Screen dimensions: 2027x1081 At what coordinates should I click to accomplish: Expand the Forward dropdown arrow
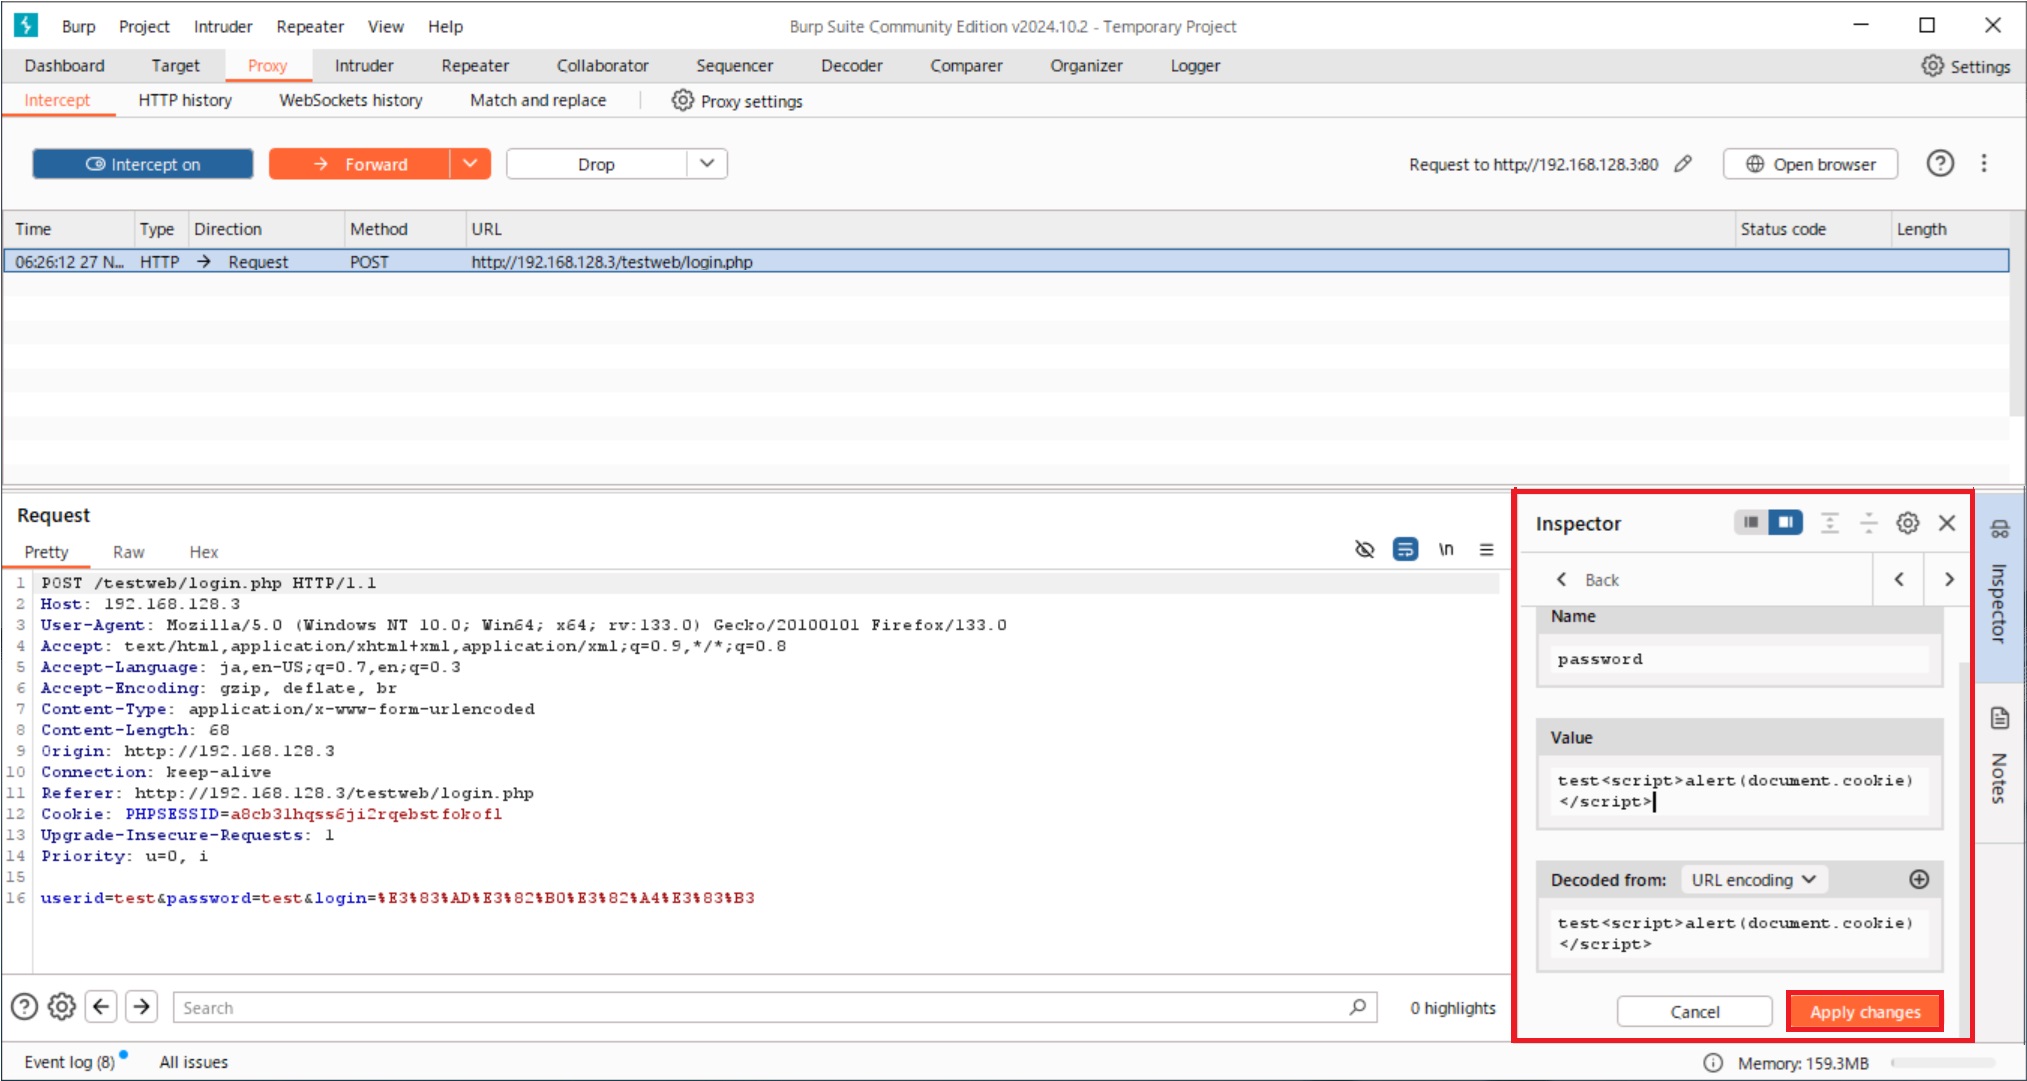[470, 164]
